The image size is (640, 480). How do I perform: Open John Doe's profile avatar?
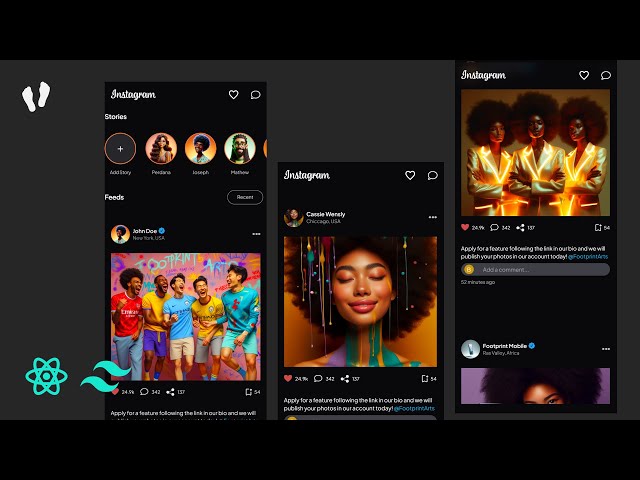point(120,234)
